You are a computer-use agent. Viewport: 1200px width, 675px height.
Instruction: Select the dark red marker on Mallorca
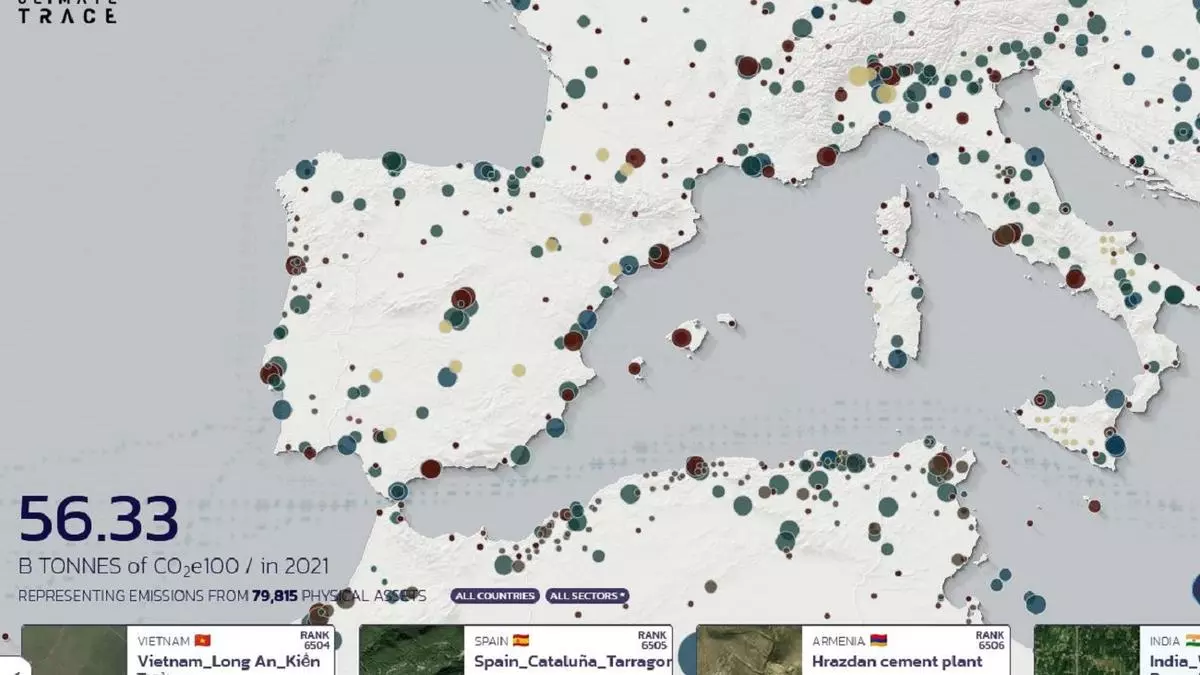681,338
